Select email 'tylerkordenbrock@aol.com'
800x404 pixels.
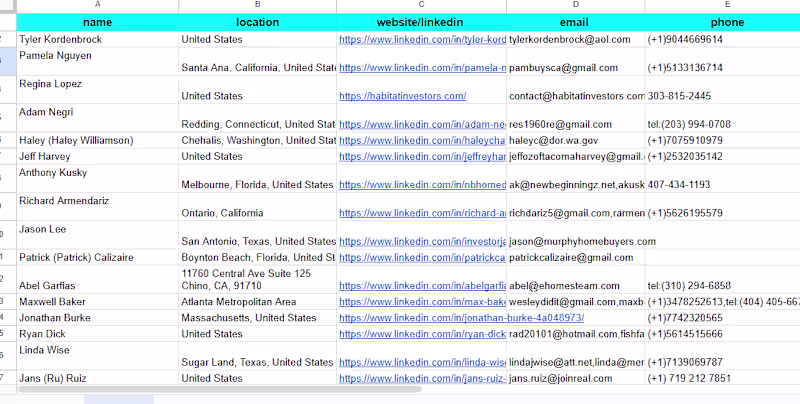[576, 39]
